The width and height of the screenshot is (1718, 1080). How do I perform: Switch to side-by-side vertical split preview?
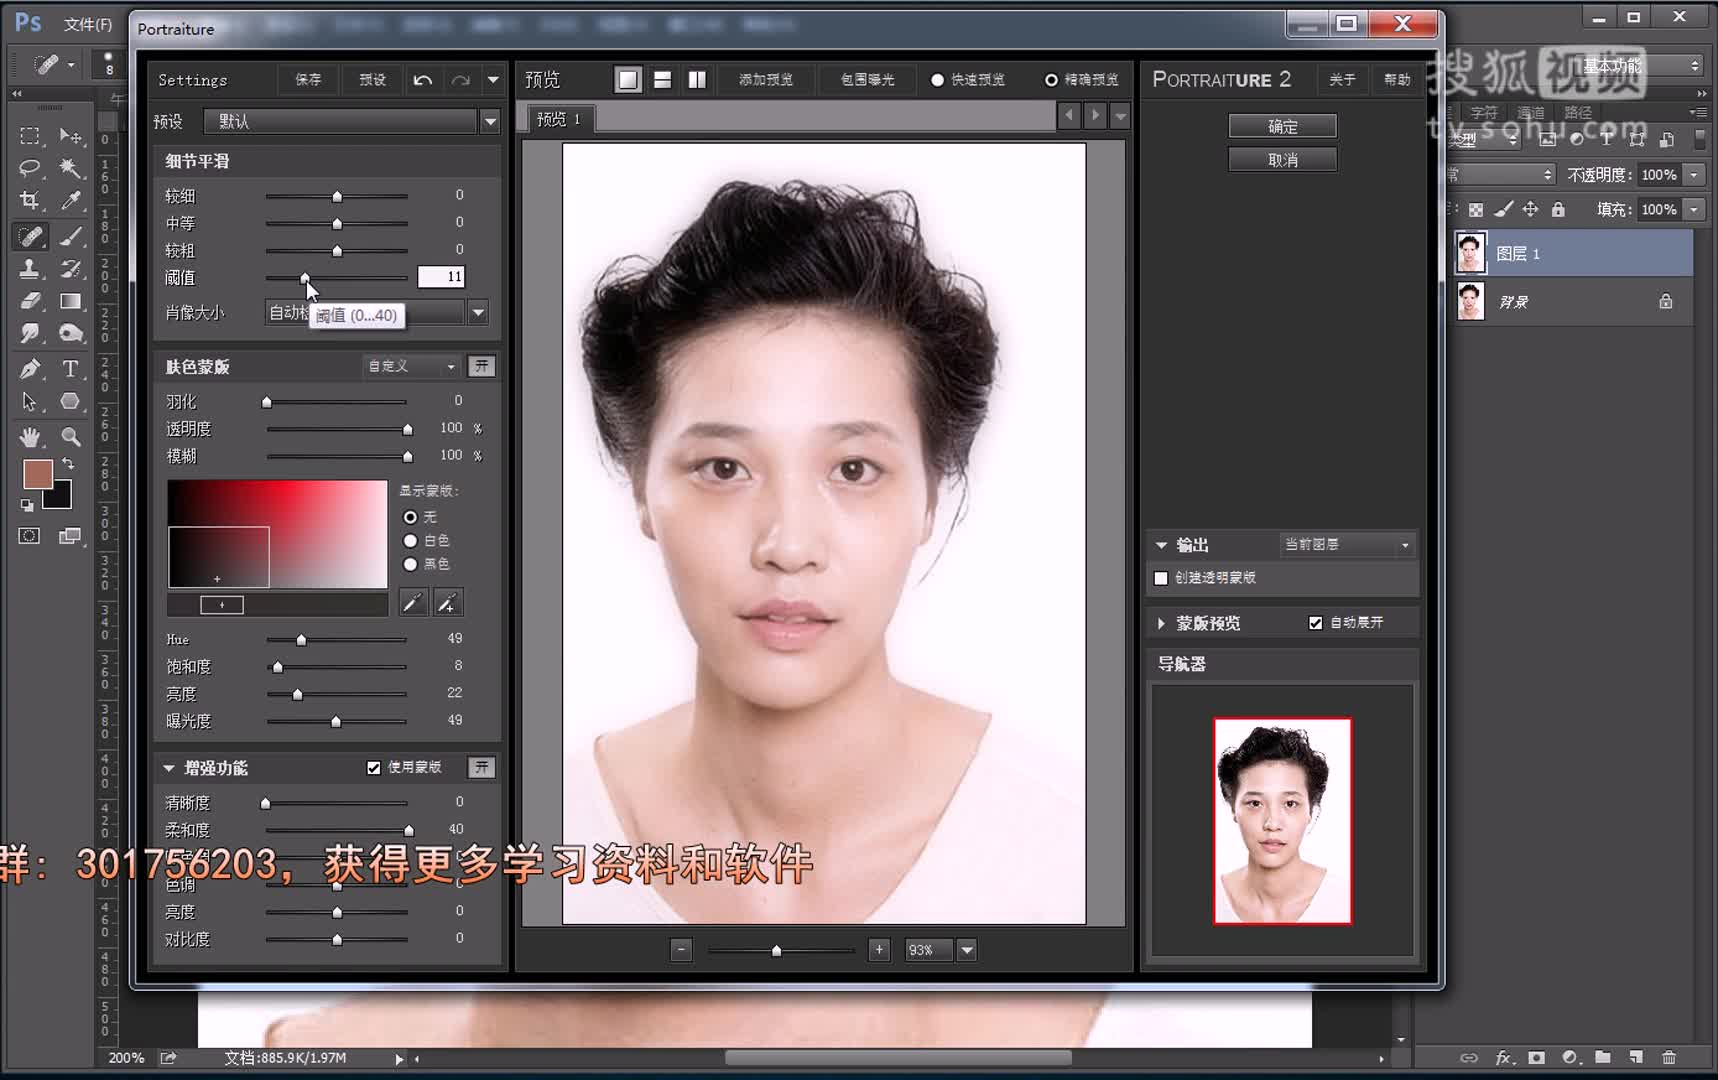(697, 80)
